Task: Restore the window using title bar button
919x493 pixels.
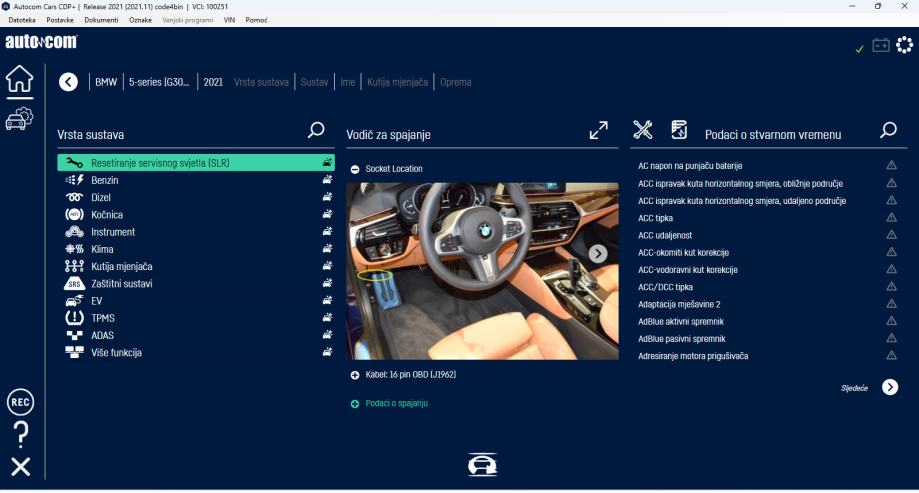Action: 877,6
